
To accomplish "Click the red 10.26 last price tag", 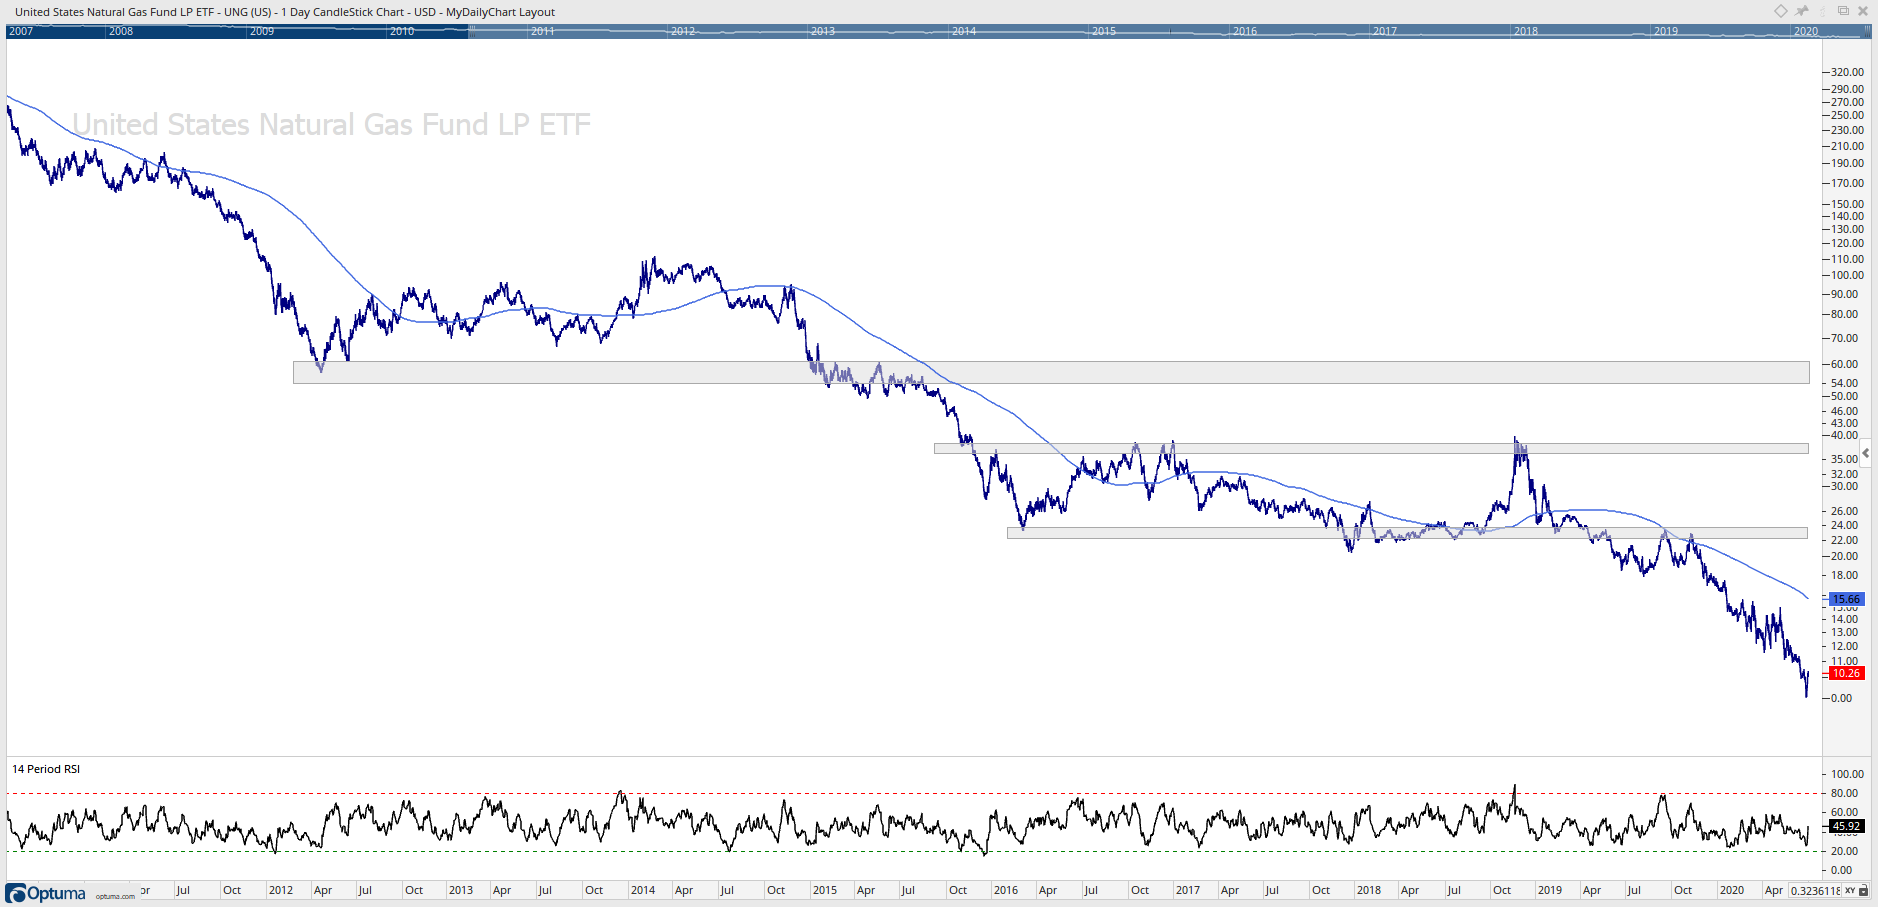I will point(1846,673).
